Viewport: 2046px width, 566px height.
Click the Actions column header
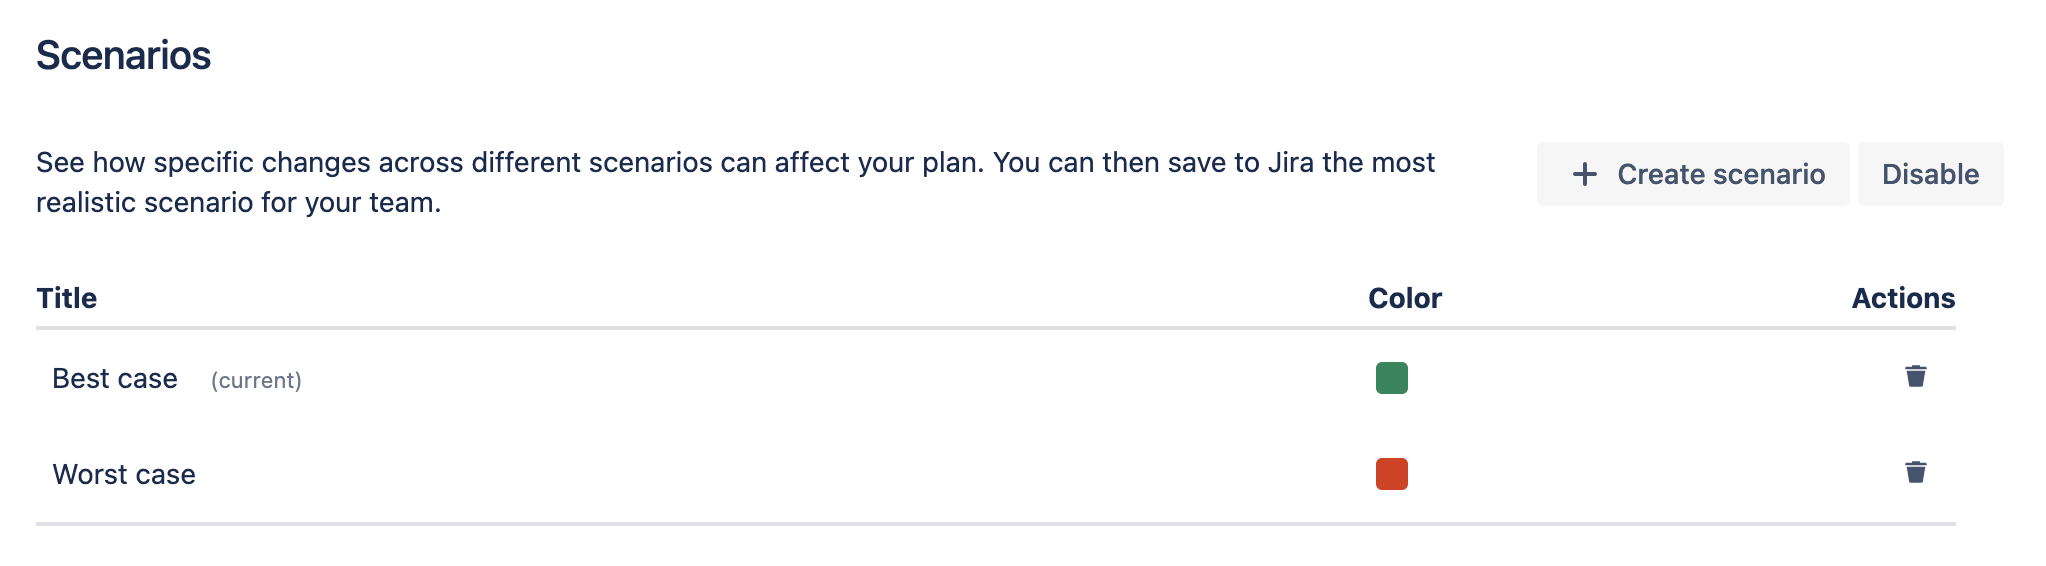[x=1902, y=298]
